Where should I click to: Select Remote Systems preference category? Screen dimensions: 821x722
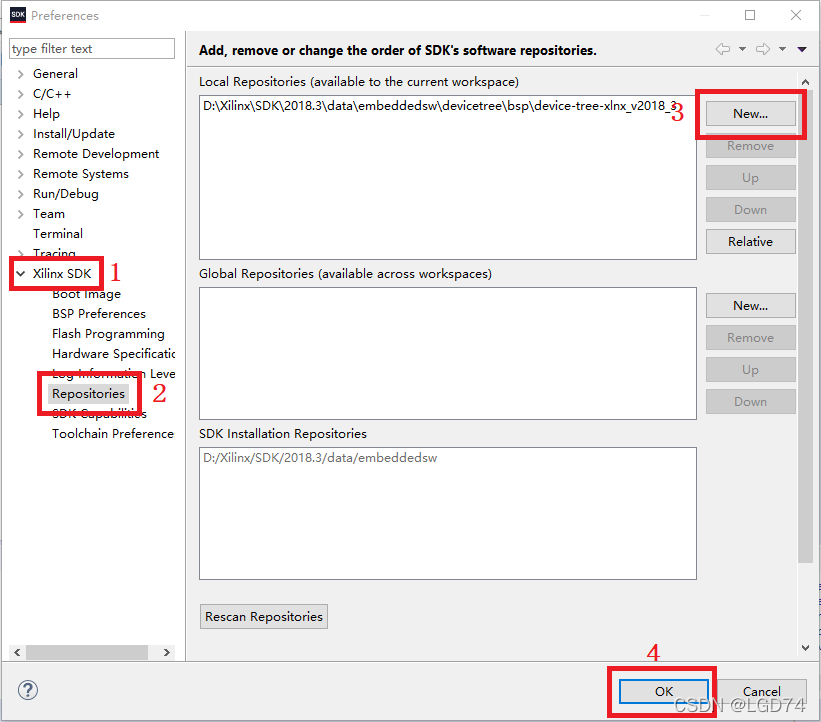(x=81, y=173)
